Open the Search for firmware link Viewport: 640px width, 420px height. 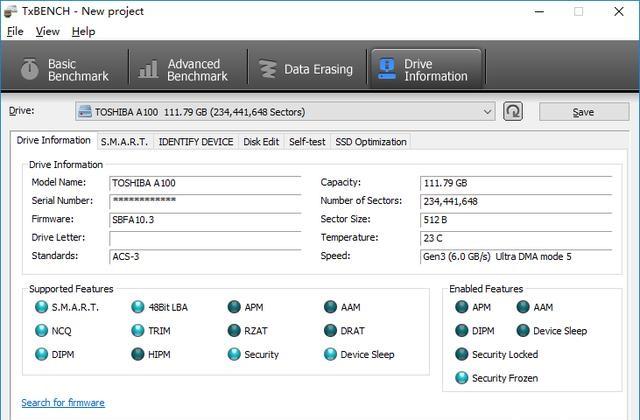pos(63,403)
